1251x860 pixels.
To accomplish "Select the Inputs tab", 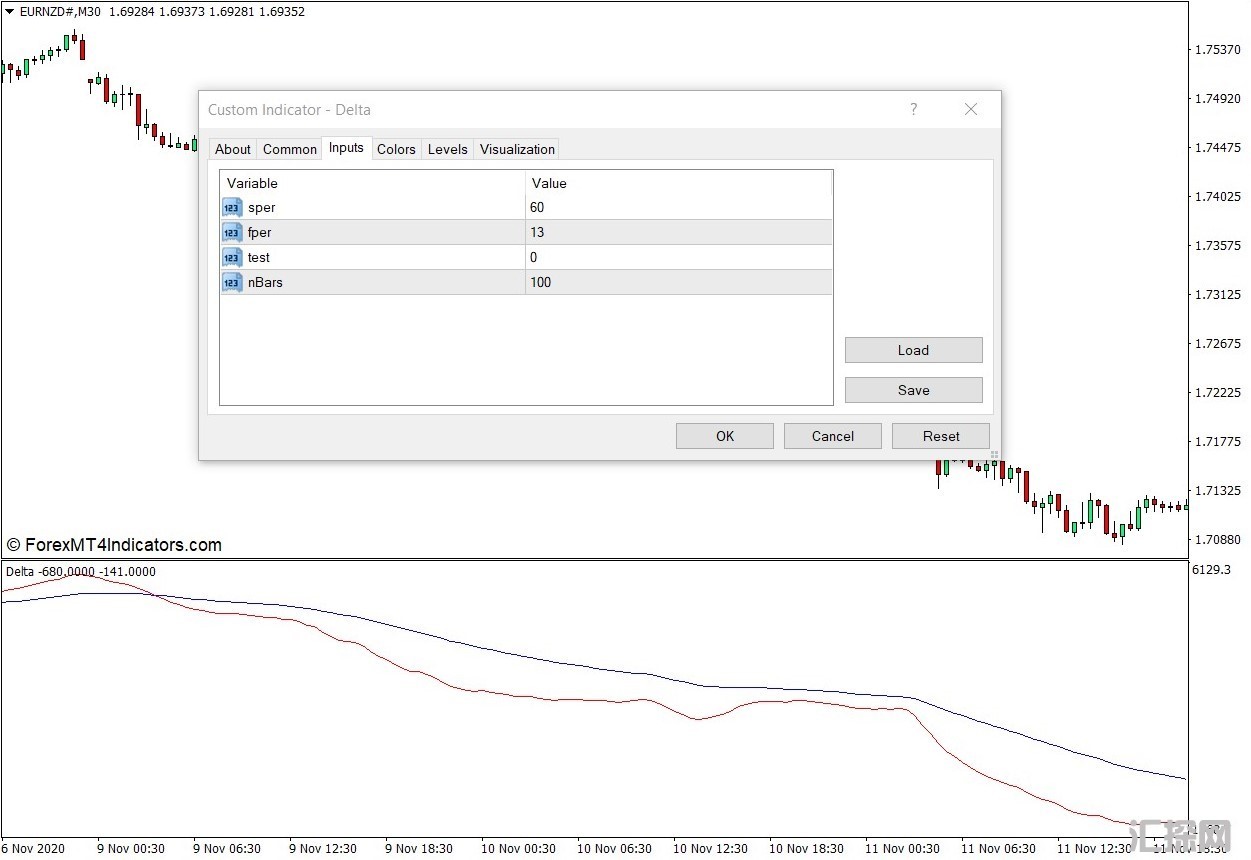I will click(346, 147).
